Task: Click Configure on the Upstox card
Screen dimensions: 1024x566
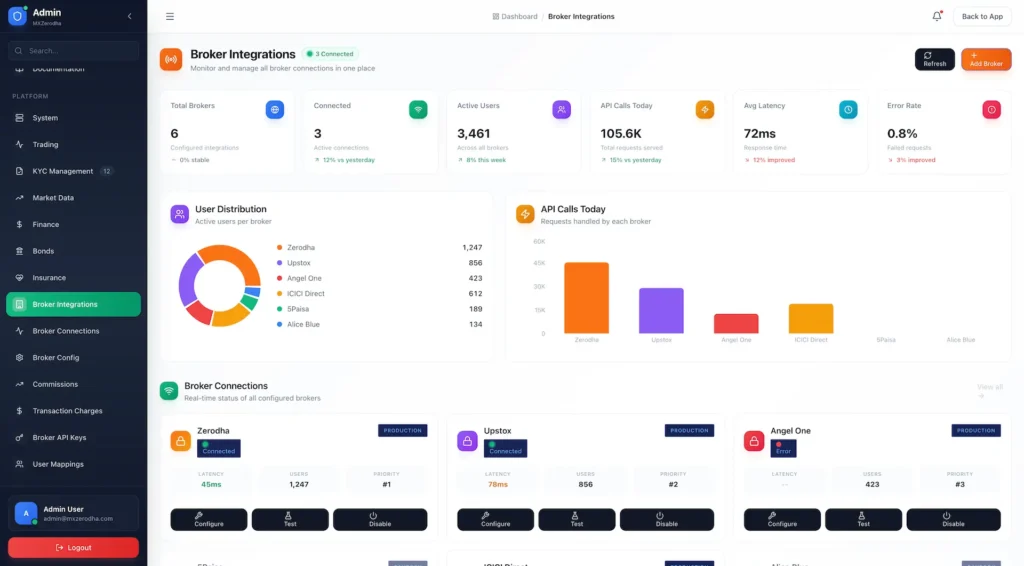Action: (496, 520)
